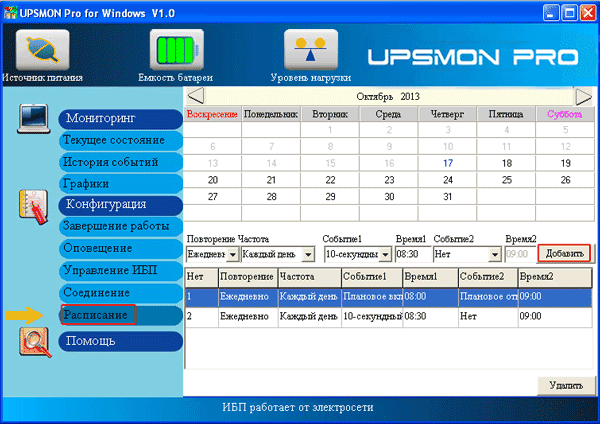The image size is (600, 424).
Task: Click the Событие2 column header
Action: [x=488, y=277]
